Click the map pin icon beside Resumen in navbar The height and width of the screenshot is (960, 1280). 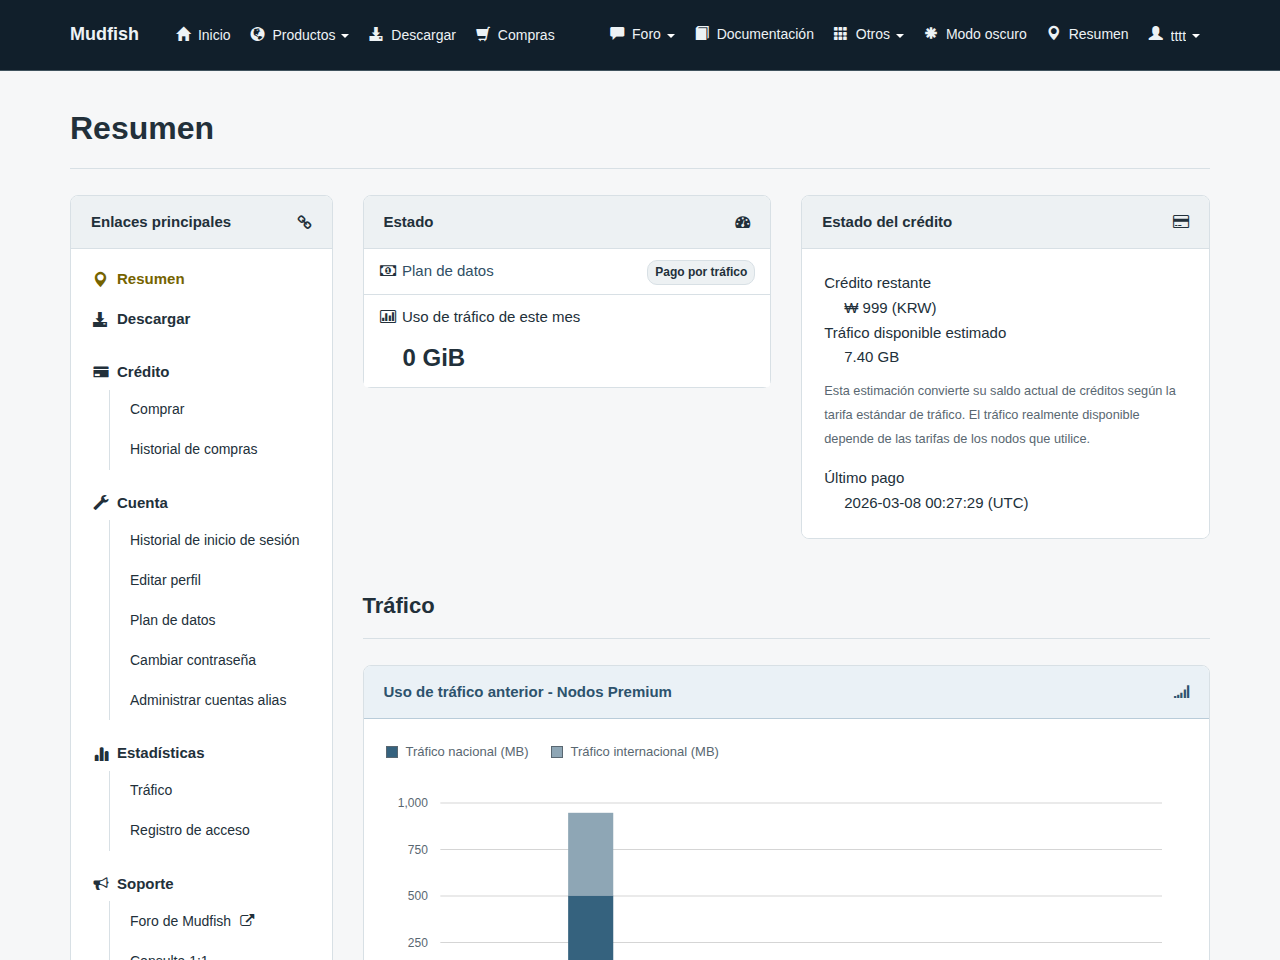coord(1053,33)
